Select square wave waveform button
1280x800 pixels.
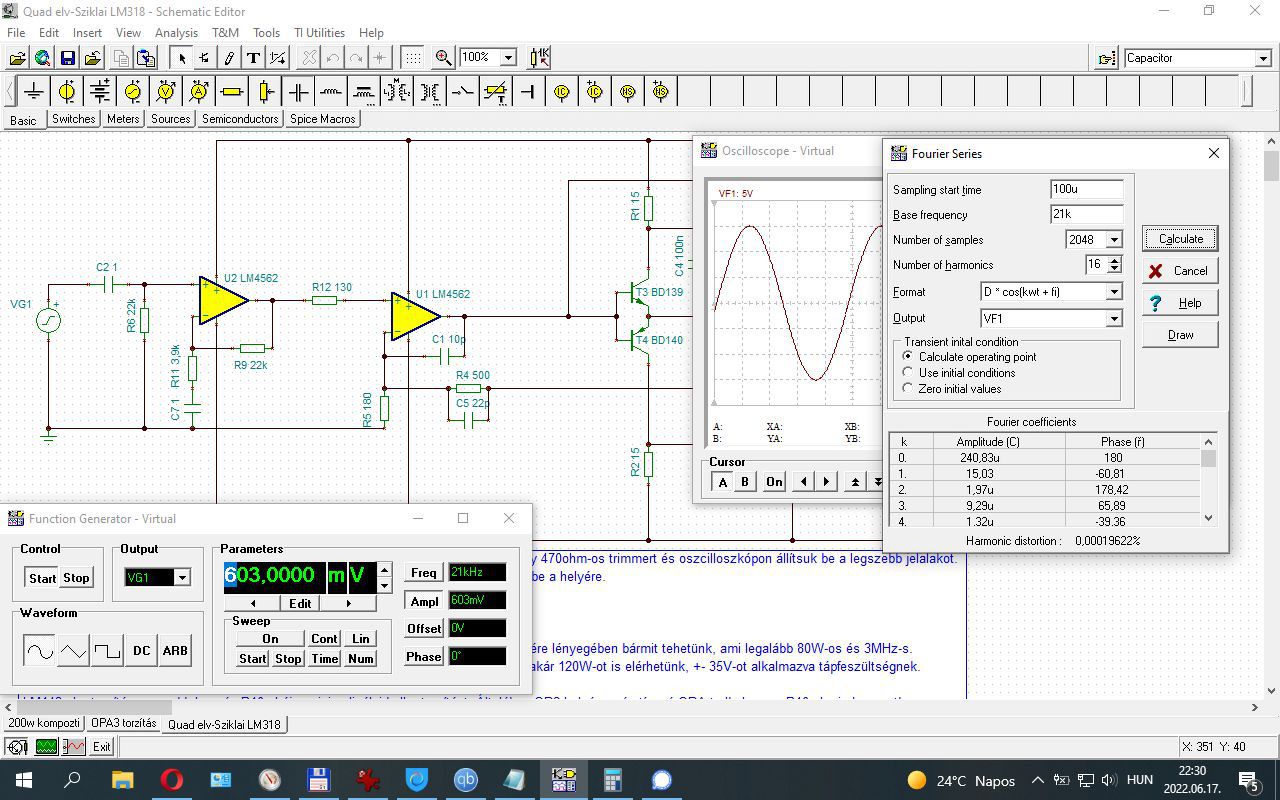pos(107,651)
